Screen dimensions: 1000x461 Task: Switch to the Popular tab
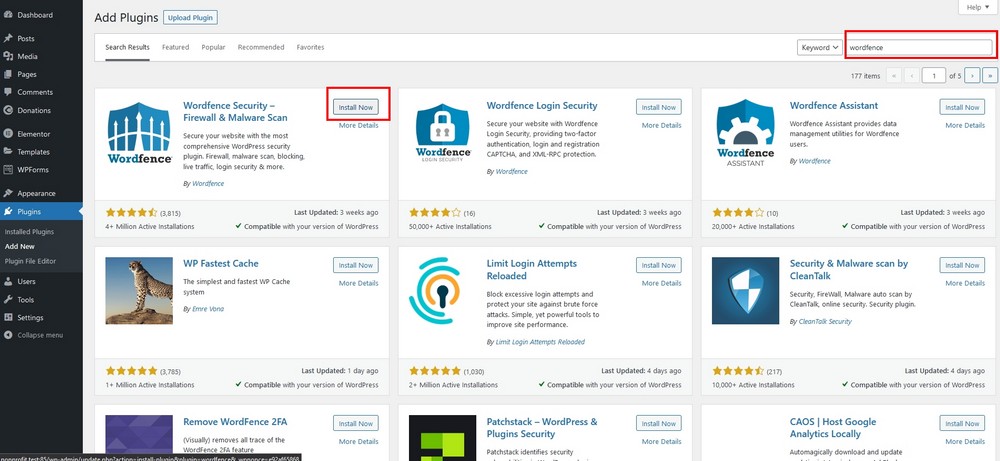(213, 47)
